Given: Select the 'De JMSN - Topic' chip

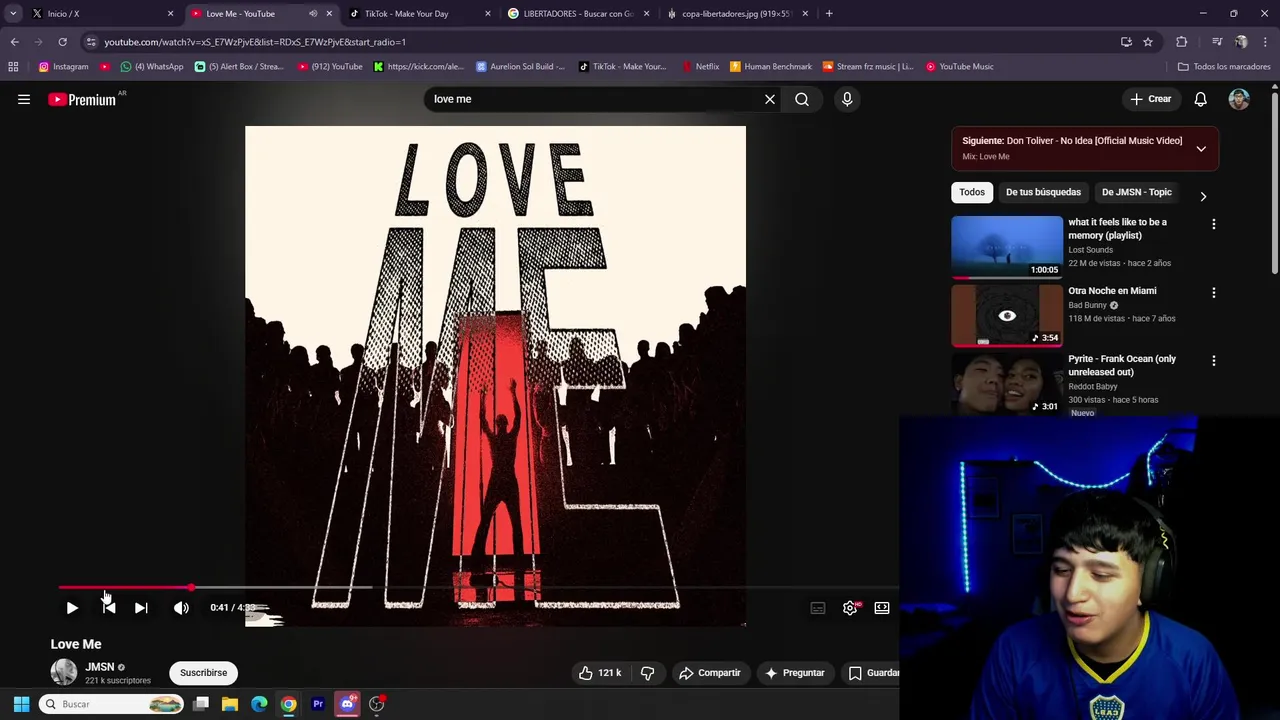Looking at the screenshot, I should 1136,192.
